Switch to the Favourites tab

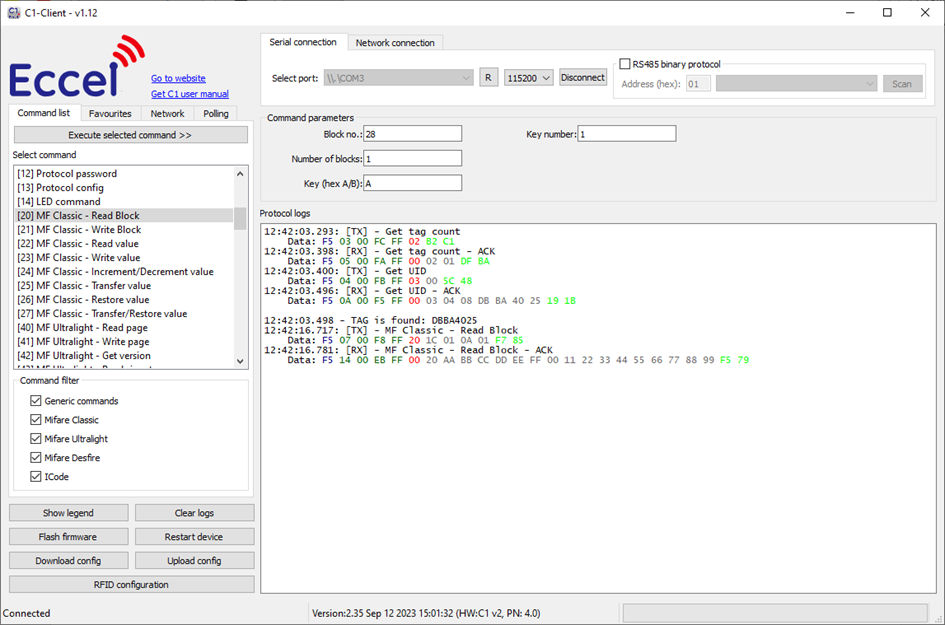point(110,113)
